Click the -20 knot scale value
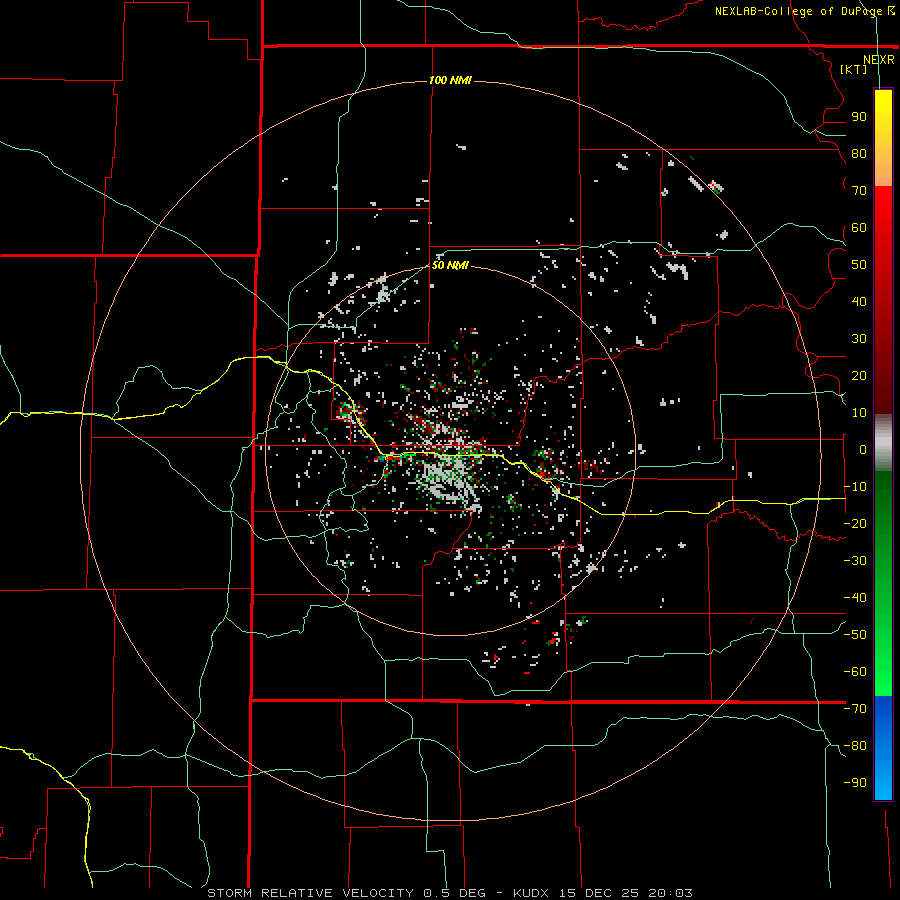The width and height of the screenshot is (900, 900). coord(855,523)
